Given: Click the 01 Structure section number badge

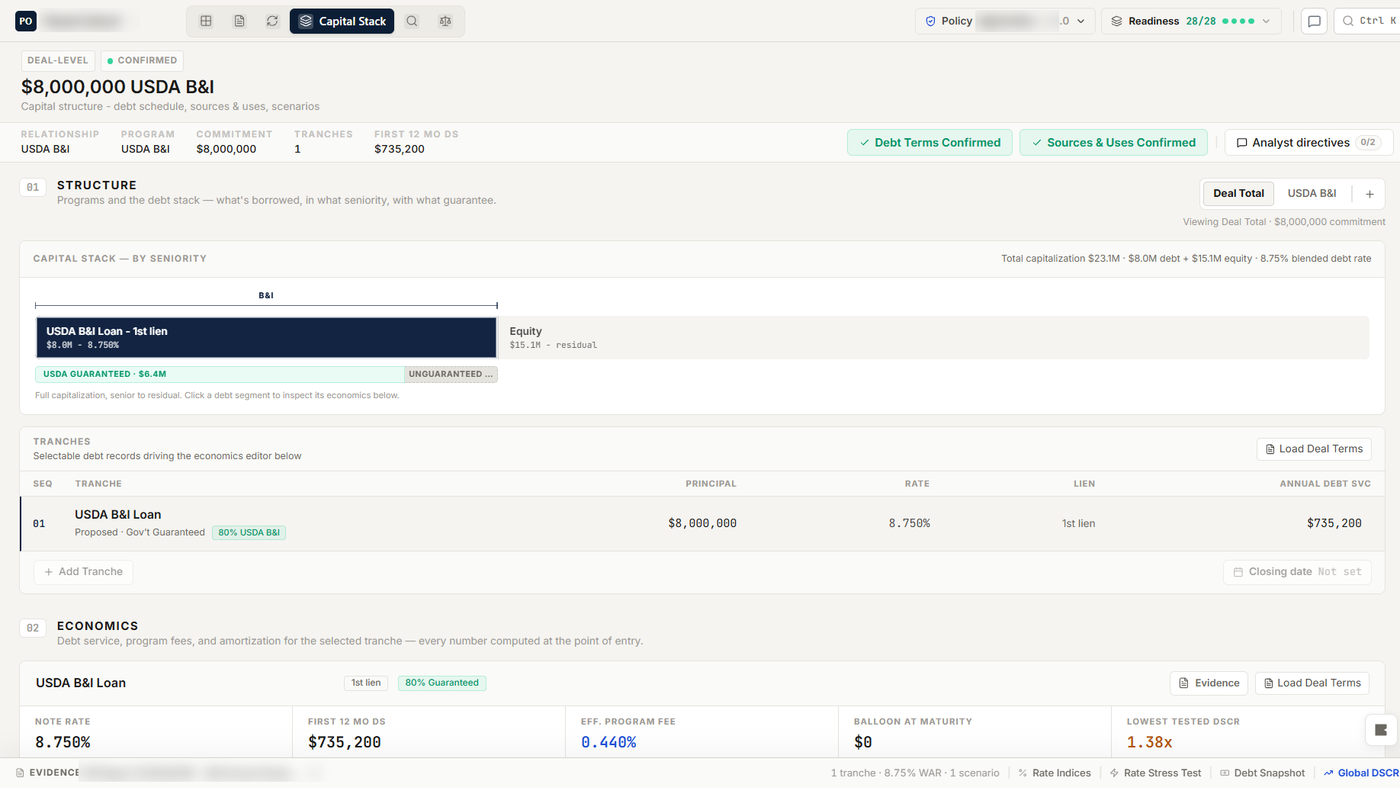Looking at the screenshot, I should pos(33,187).
